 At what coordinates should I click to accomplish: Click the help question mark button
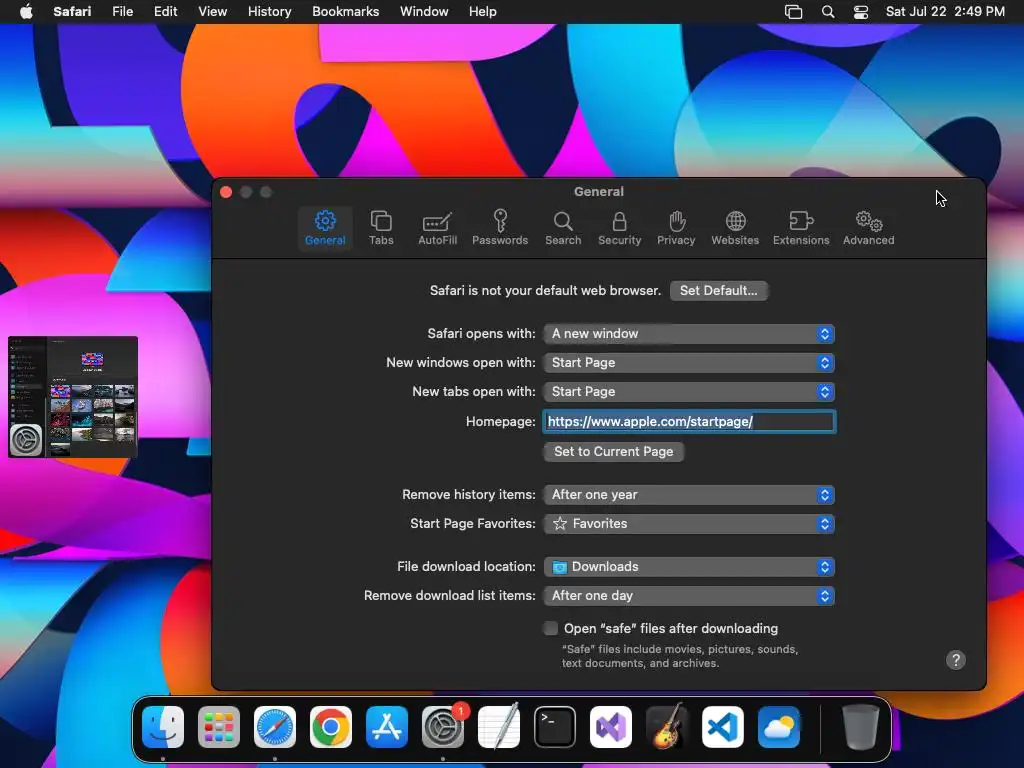pyautogui.click(x=955, y=660)
